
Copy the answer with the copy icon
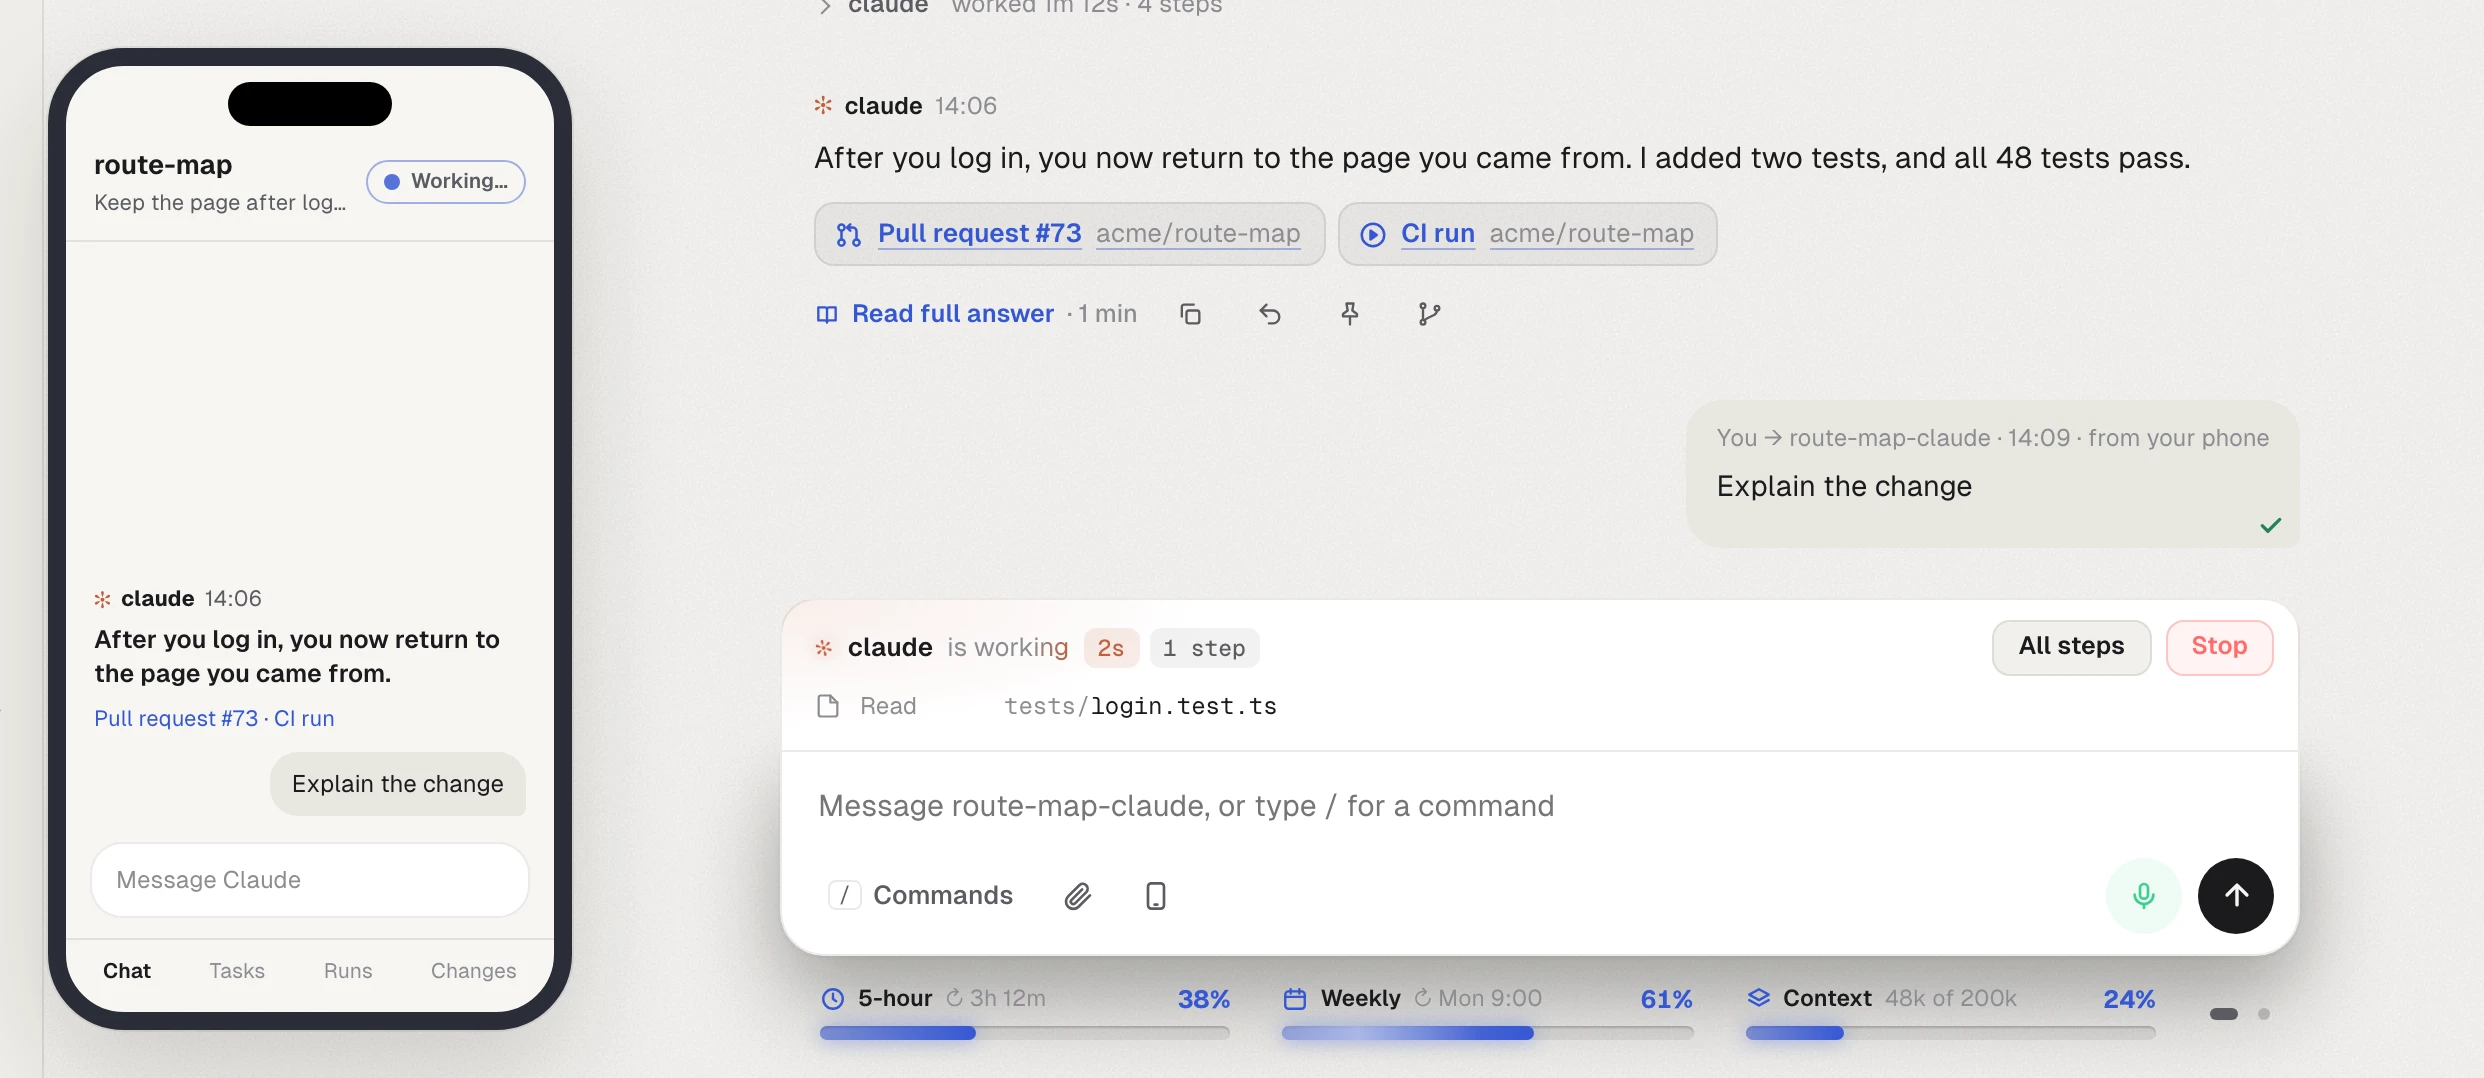point(1190,314)
